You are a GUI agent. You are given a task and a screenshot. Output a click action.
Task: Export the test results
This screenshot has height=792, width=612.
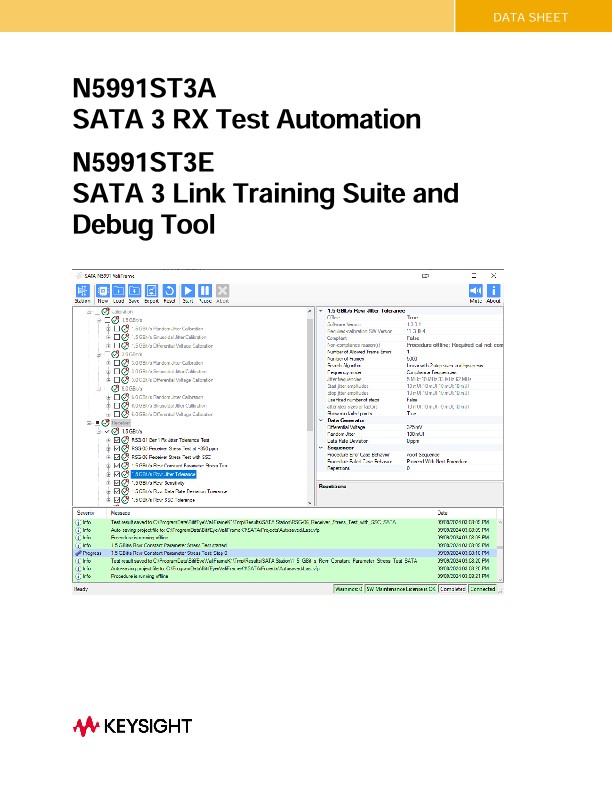coord(151,291)
